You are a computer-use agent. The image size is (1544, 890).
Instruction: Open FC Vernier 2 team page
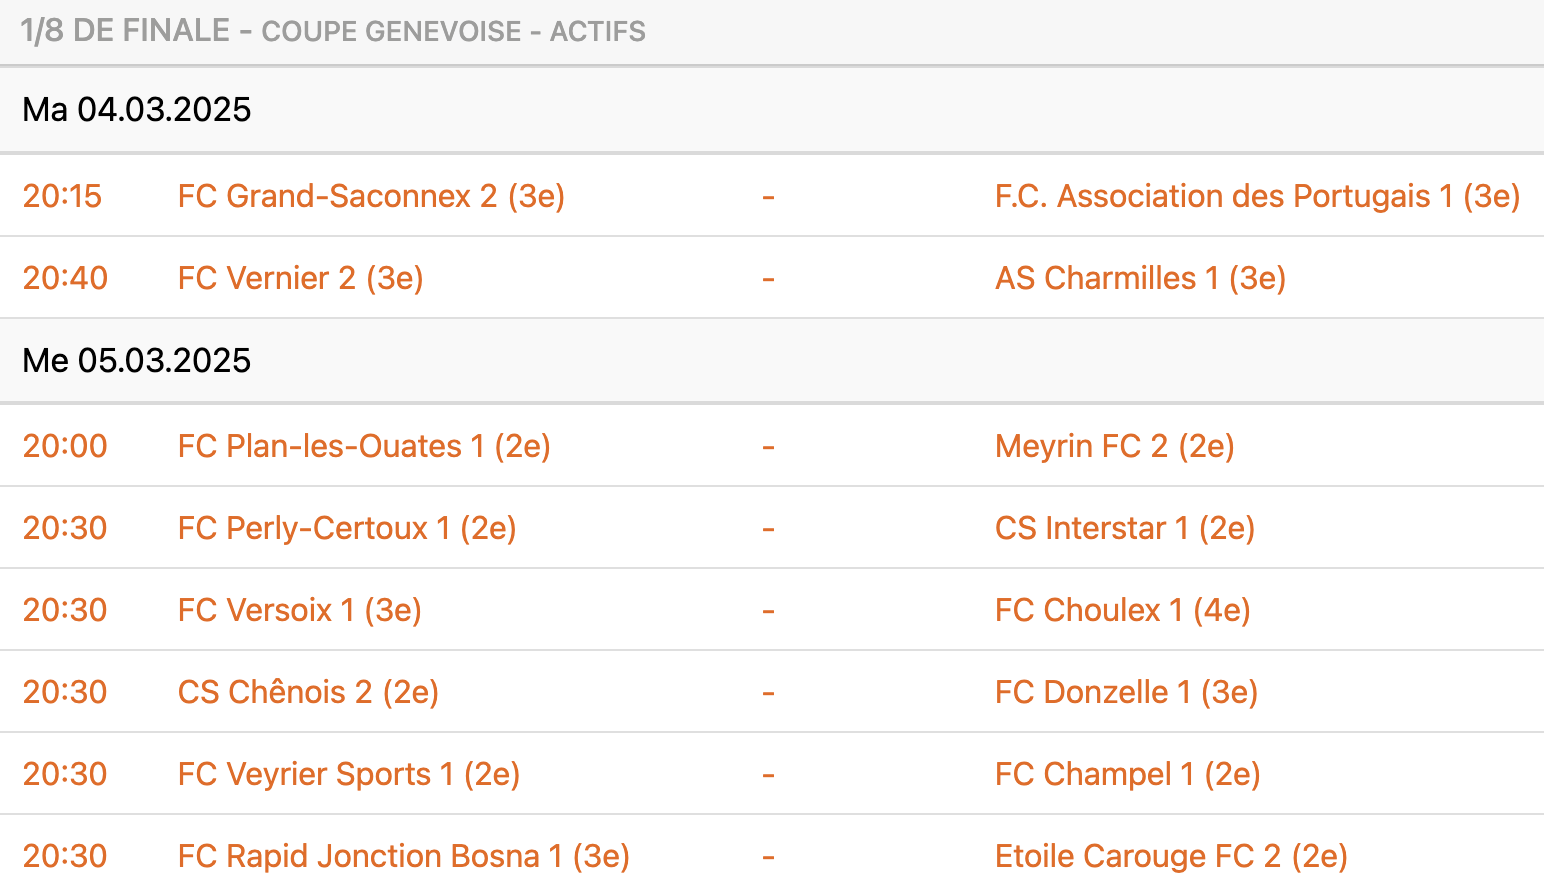300,278
